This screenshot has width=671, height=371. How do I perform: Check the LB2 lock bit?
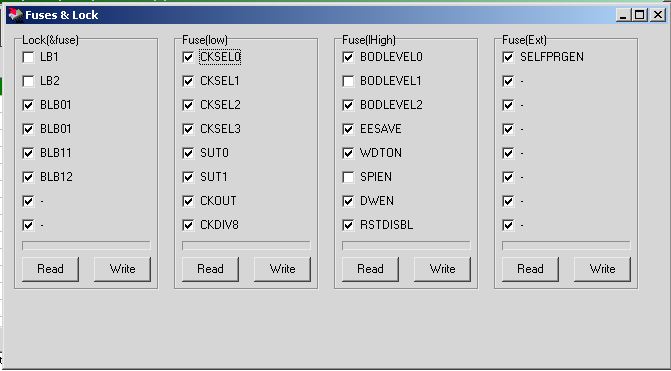(x=28, y=81)
